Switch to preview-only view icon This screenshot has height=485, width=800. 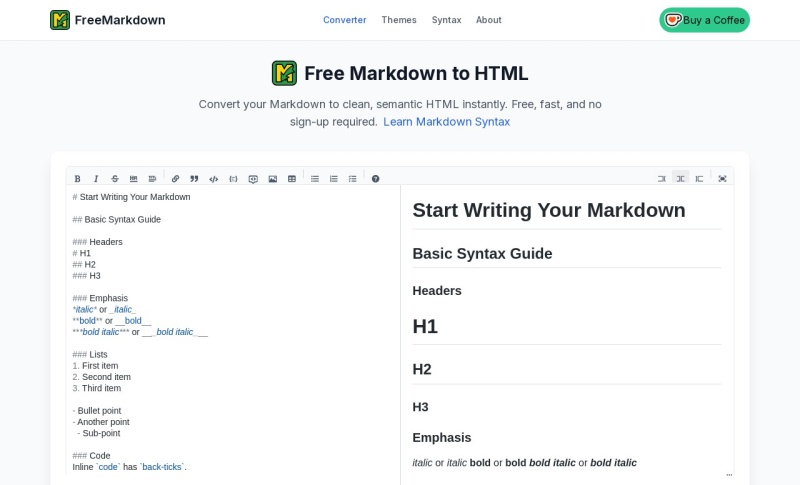tap(699, 178)
